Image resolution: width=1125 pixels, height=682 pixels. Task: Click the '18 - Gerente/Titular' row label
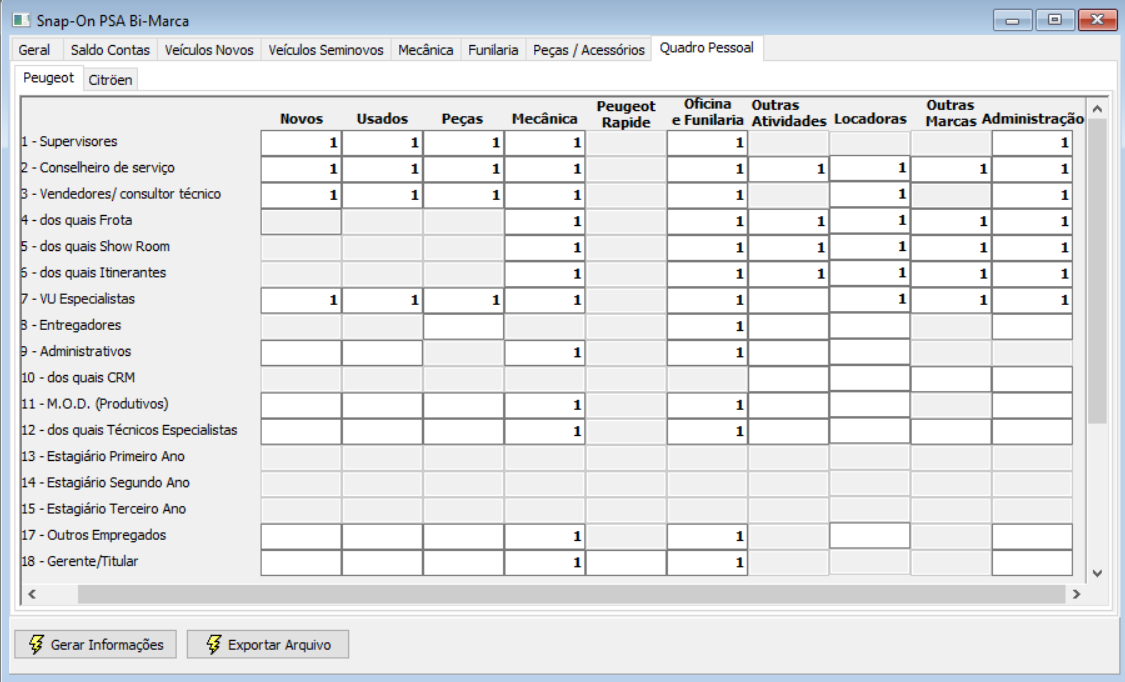[80, 561]
